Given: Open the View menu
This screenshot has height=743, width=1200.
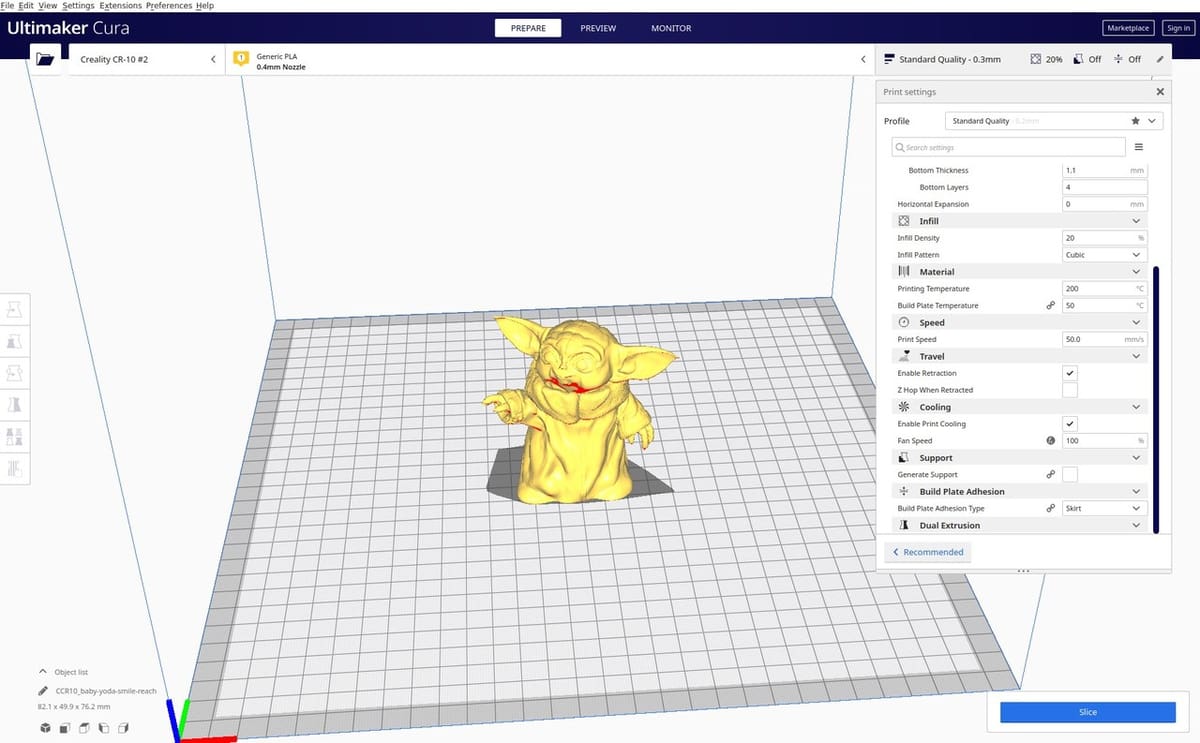Looking at the screenshot, I should click(47, 6).
